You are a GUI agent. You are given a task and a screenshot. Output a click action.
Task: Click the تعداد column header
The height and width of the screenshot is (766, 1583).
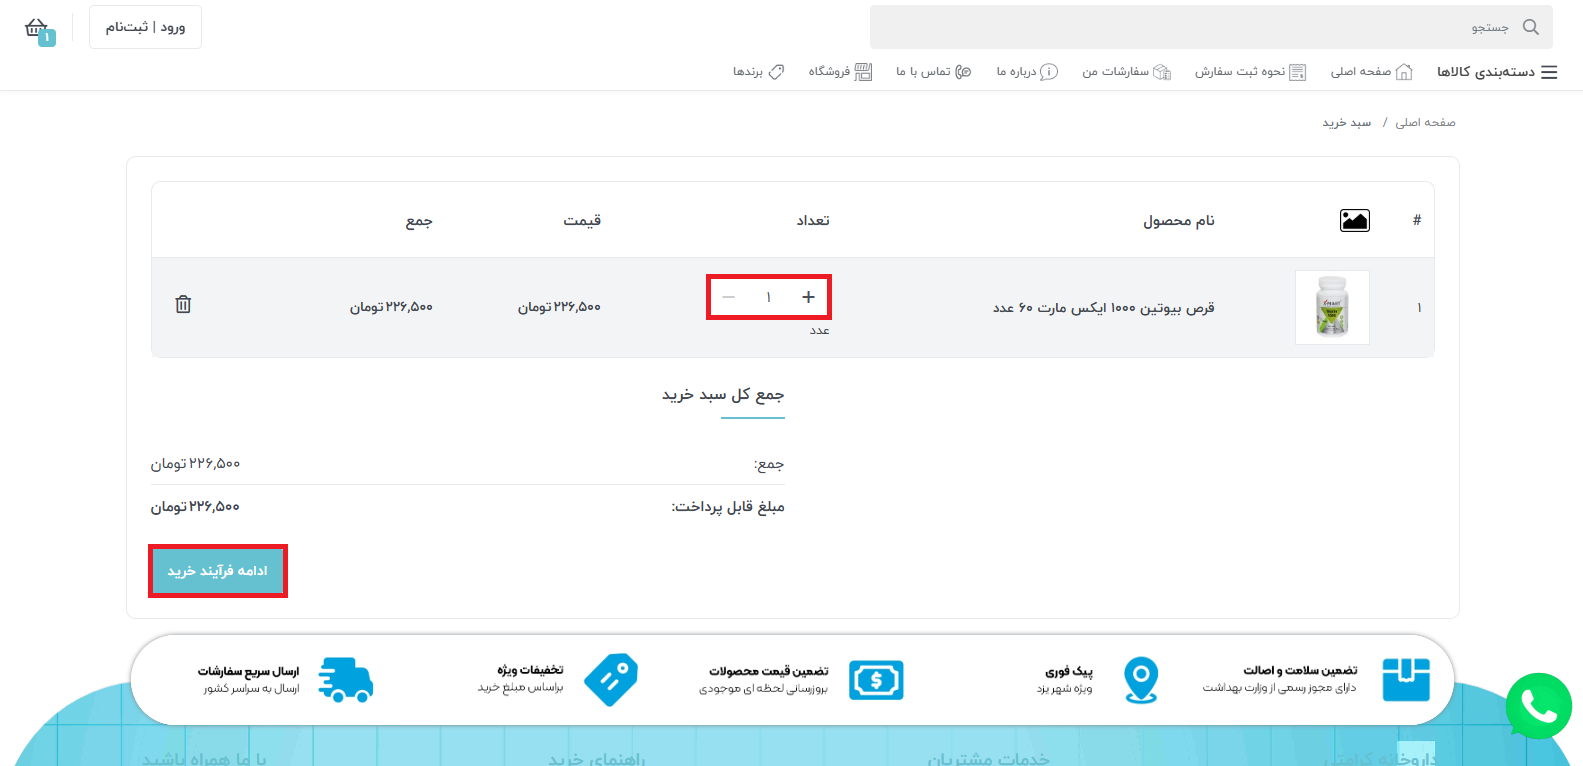[813, 220]
